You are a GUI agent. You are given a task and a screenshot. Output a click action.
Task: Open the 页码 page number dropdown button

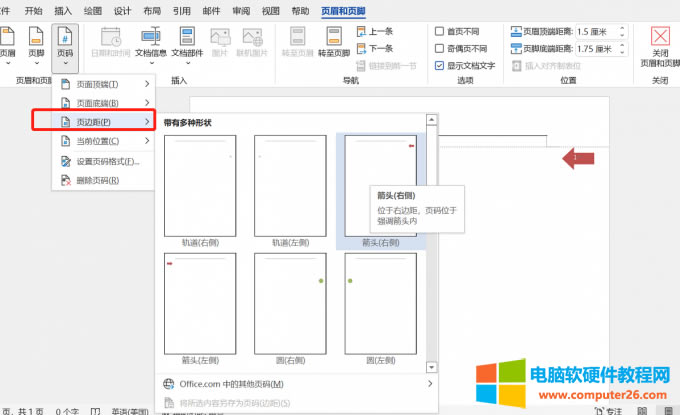coord(65,46)
